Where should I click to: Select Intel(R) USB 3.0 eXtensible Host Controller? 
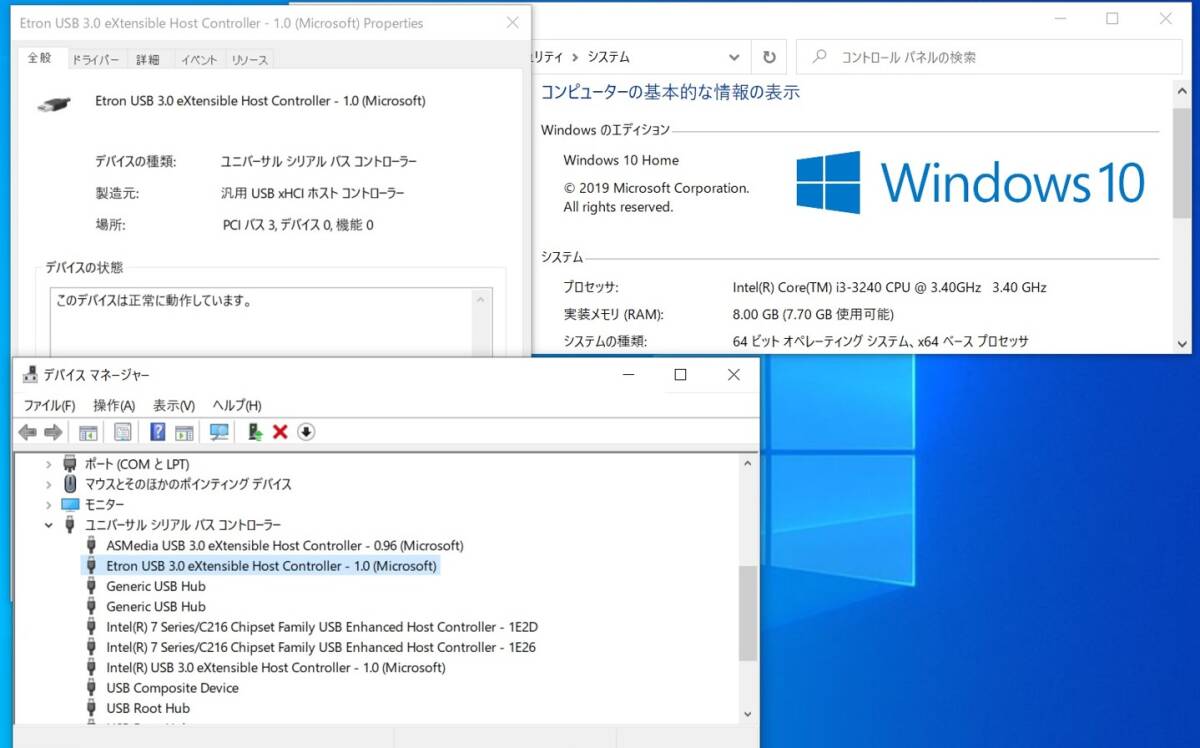click(276, 667)
